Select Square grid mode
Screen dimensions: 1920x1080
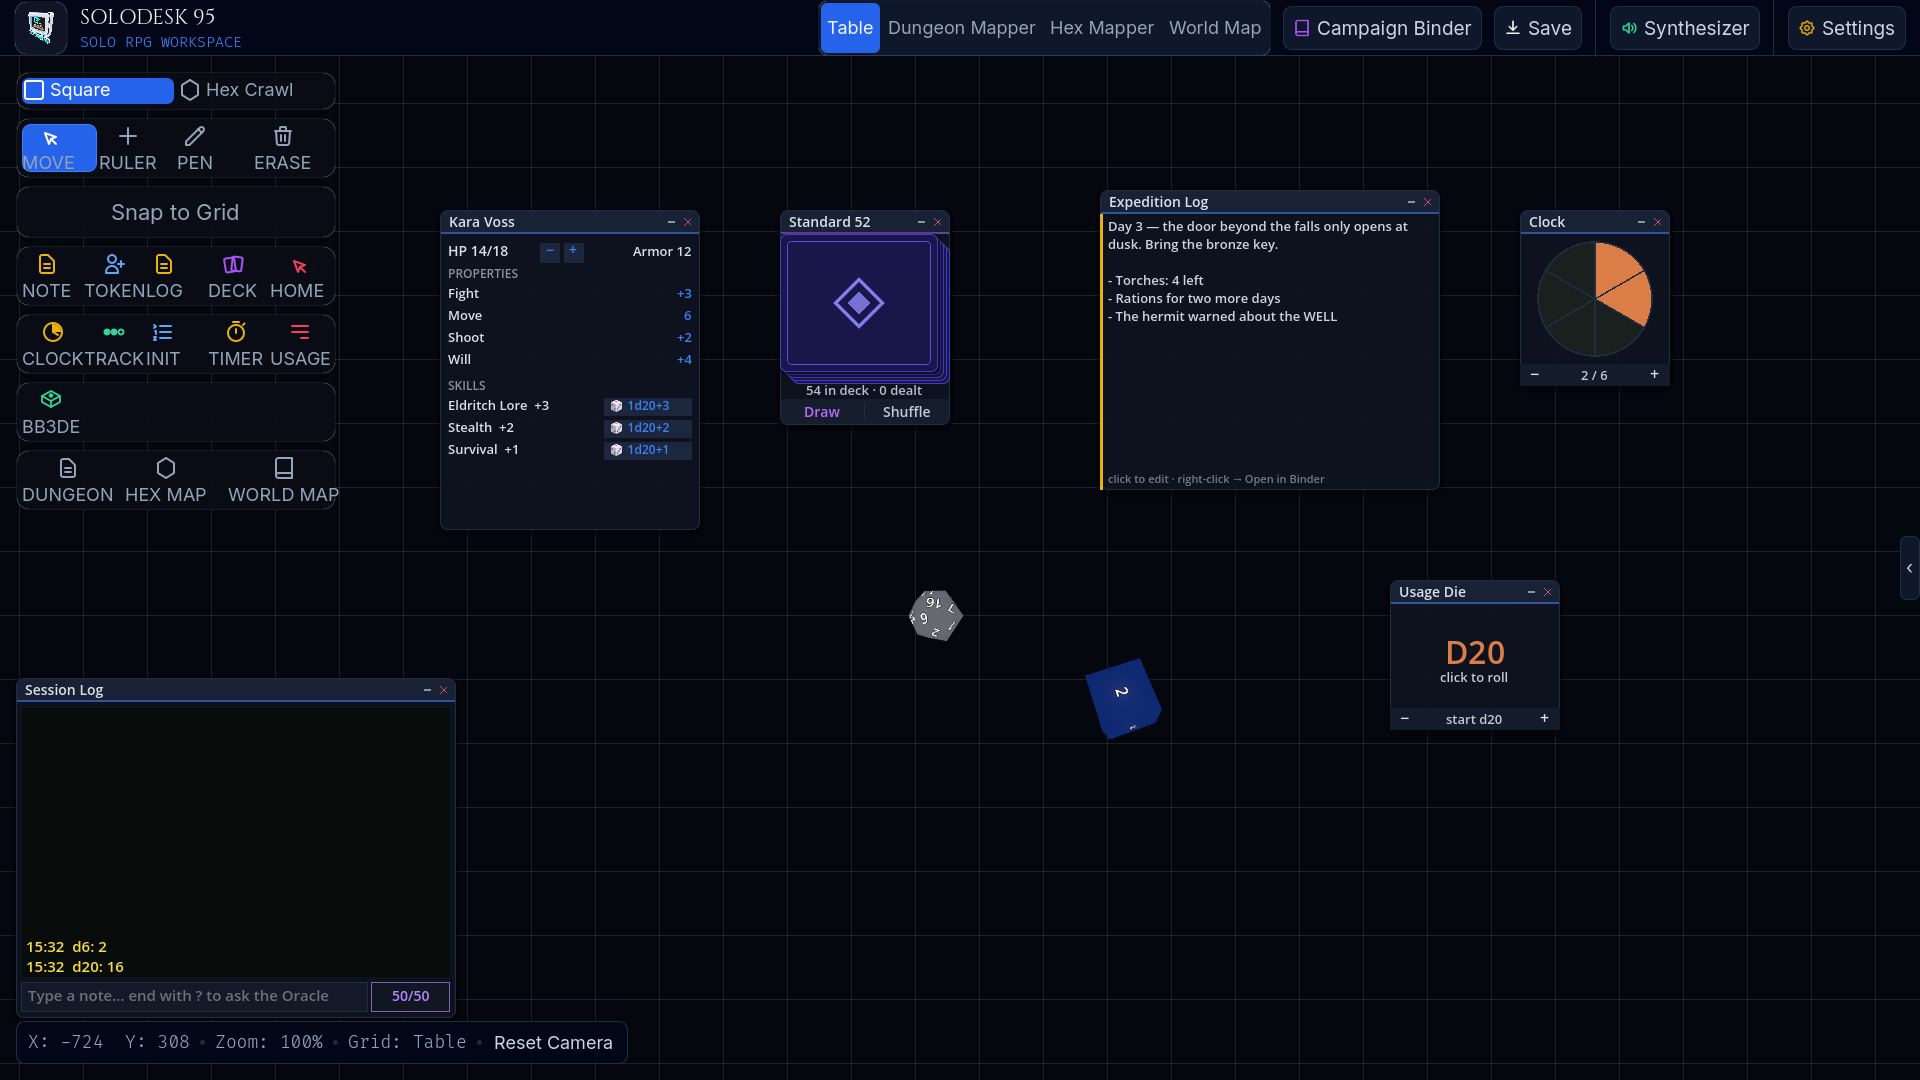(97, 90)
